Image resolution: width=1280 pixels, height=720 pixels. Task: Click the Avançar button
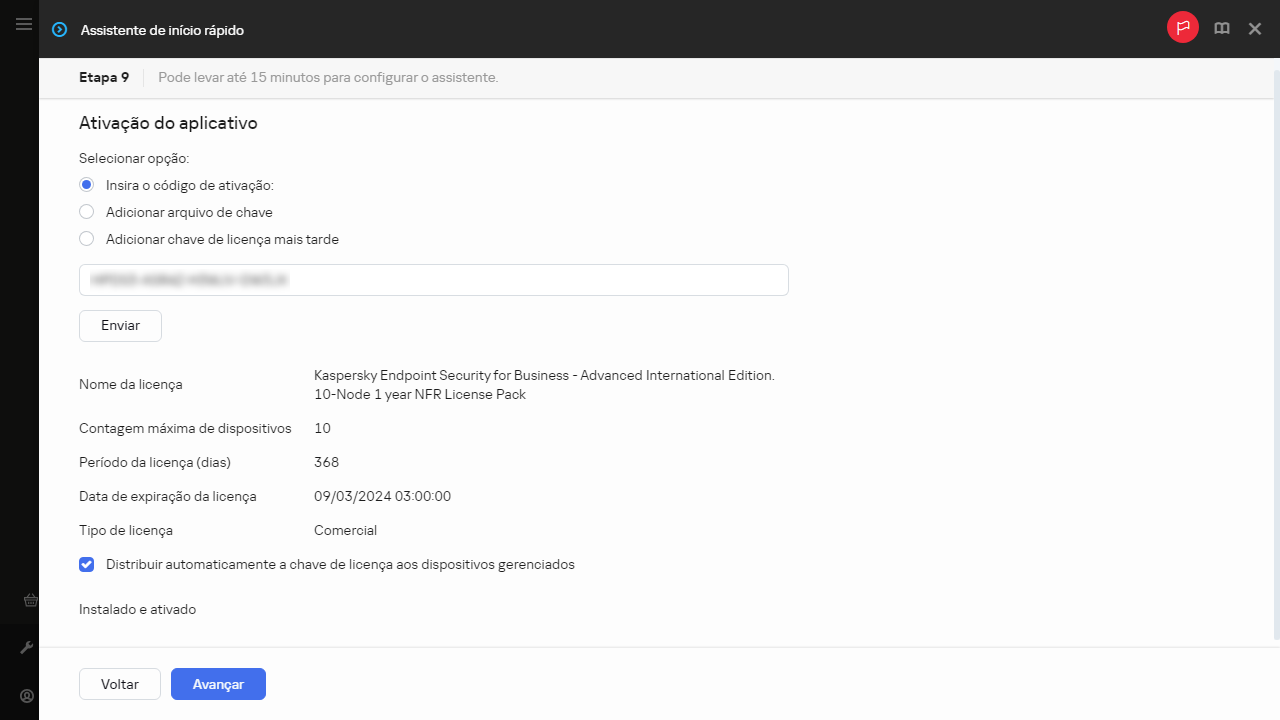pyautogui.click(x=218, y=684)
